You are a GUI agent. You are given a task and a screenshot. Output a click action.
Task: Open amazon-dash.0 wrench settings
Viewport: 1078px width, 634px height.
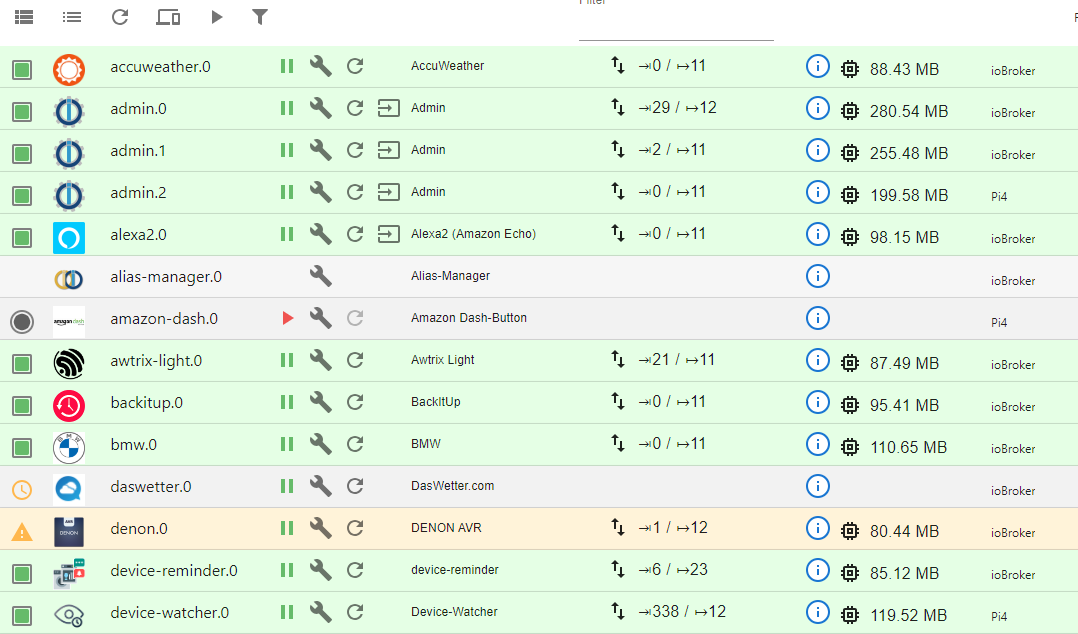pos(320,318)
